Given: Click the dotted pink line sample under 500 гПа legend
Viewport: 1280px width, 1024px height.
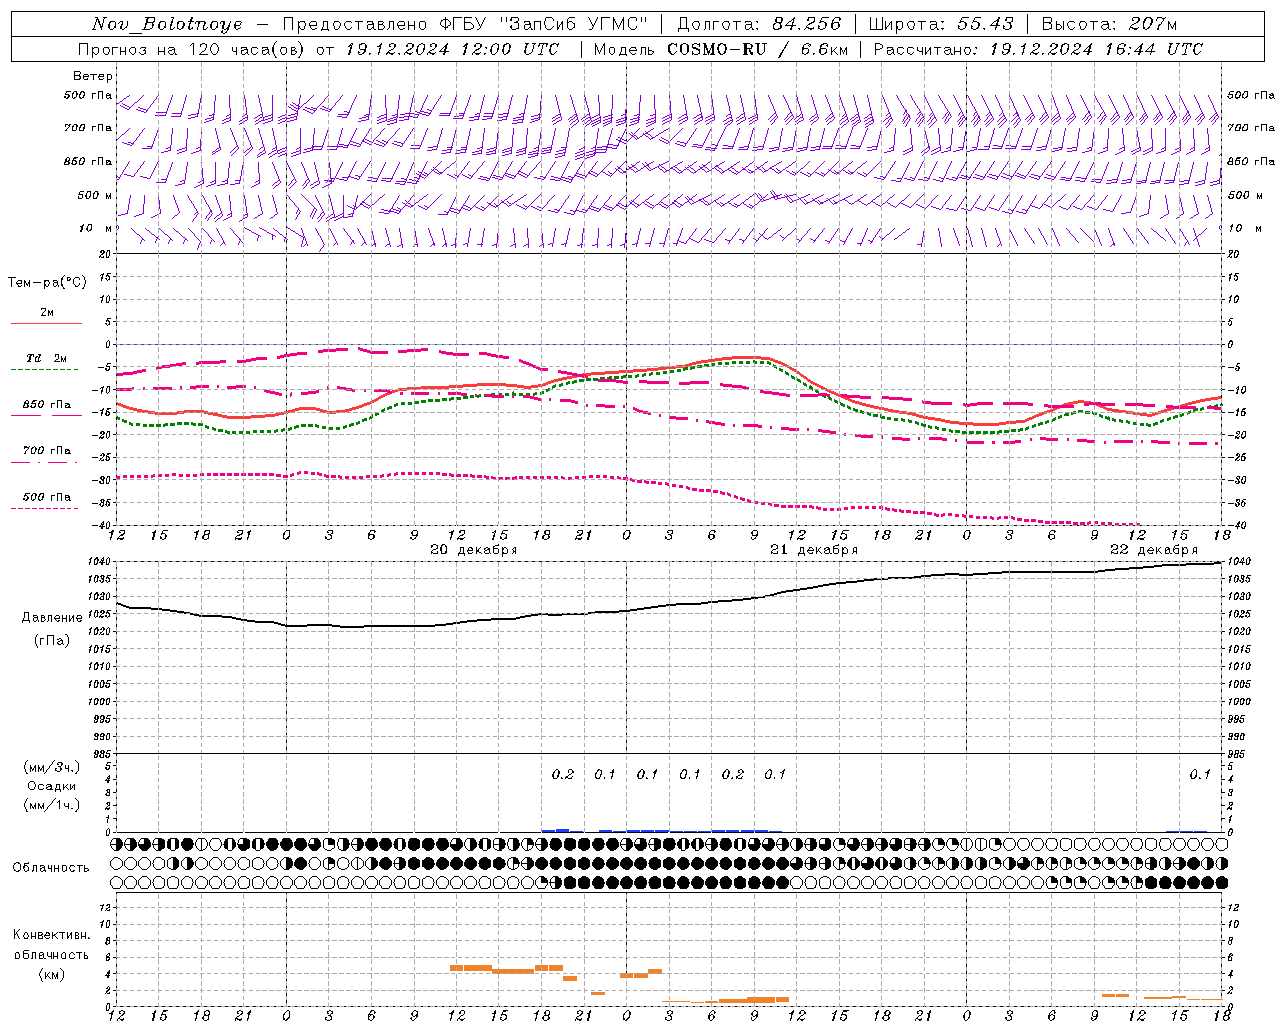Looking at the screenshot, I should click(45, 508).
